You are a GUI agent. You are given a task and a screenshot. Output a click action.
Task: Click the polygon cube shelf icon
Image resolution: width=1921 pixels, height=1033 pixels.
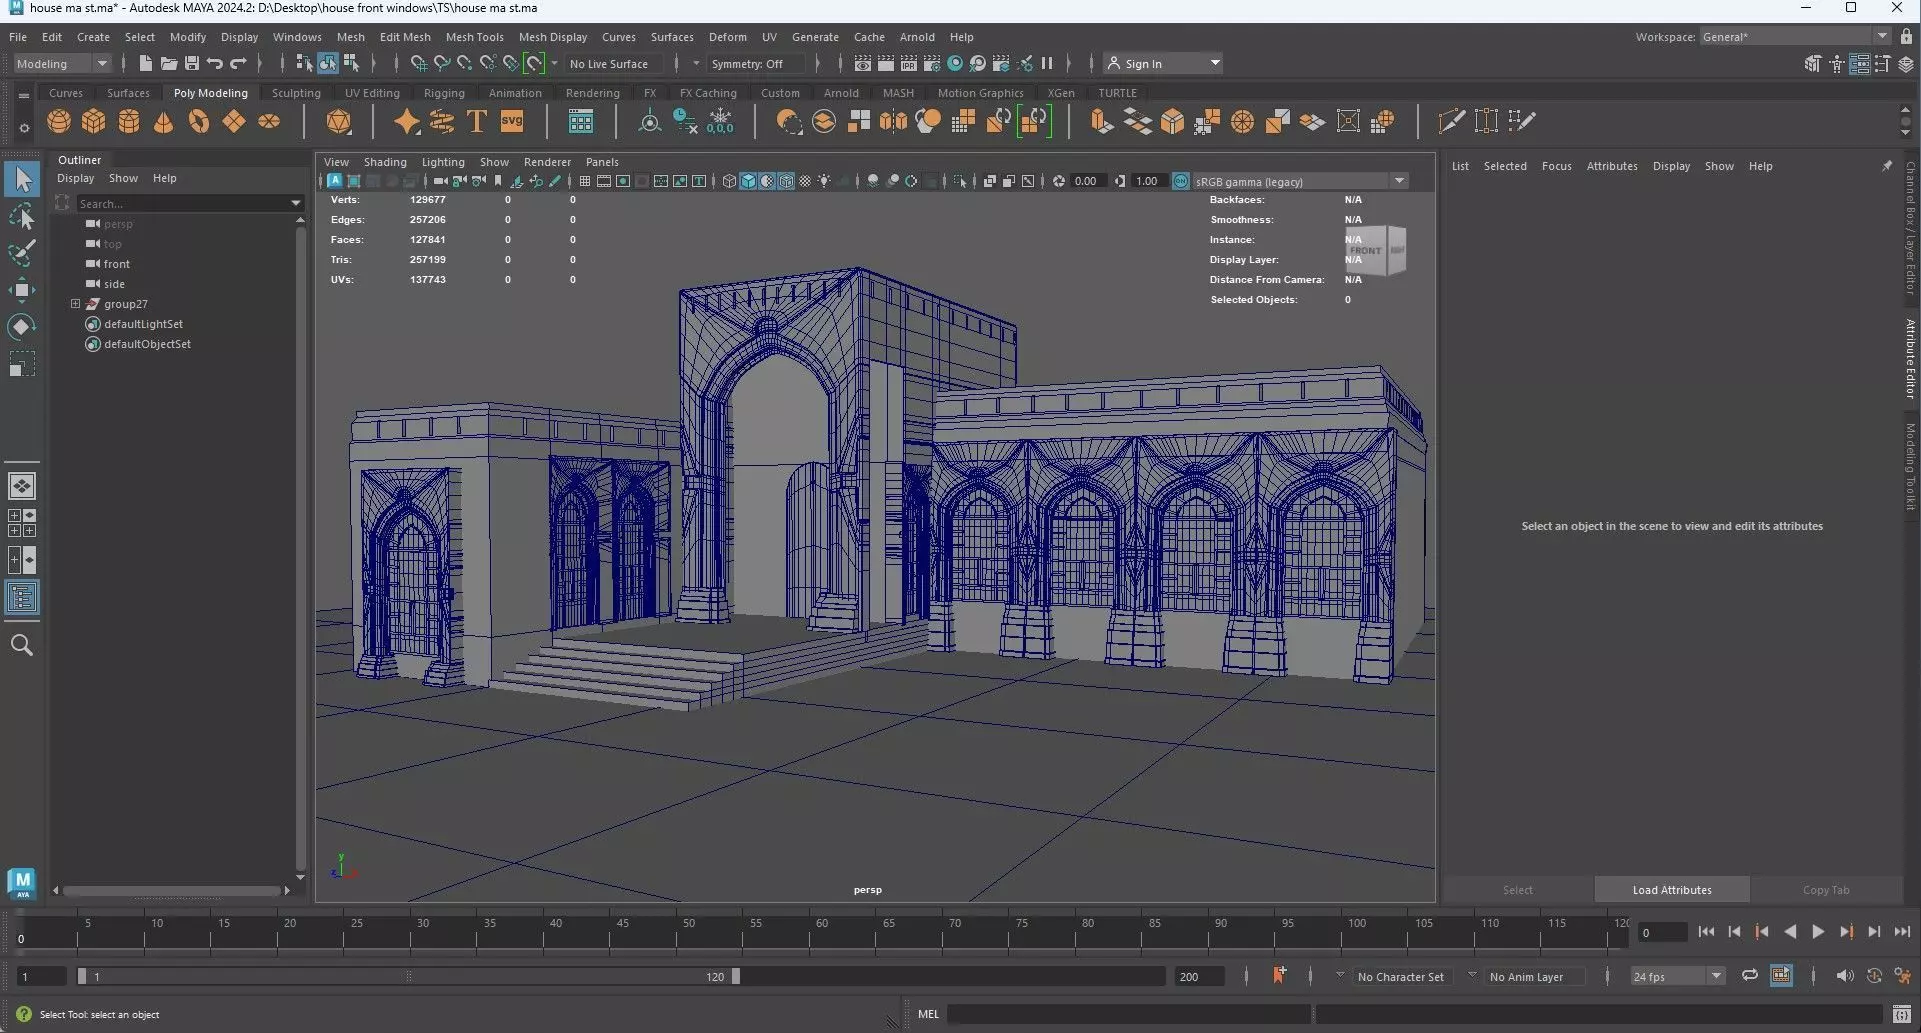point(94,122)
